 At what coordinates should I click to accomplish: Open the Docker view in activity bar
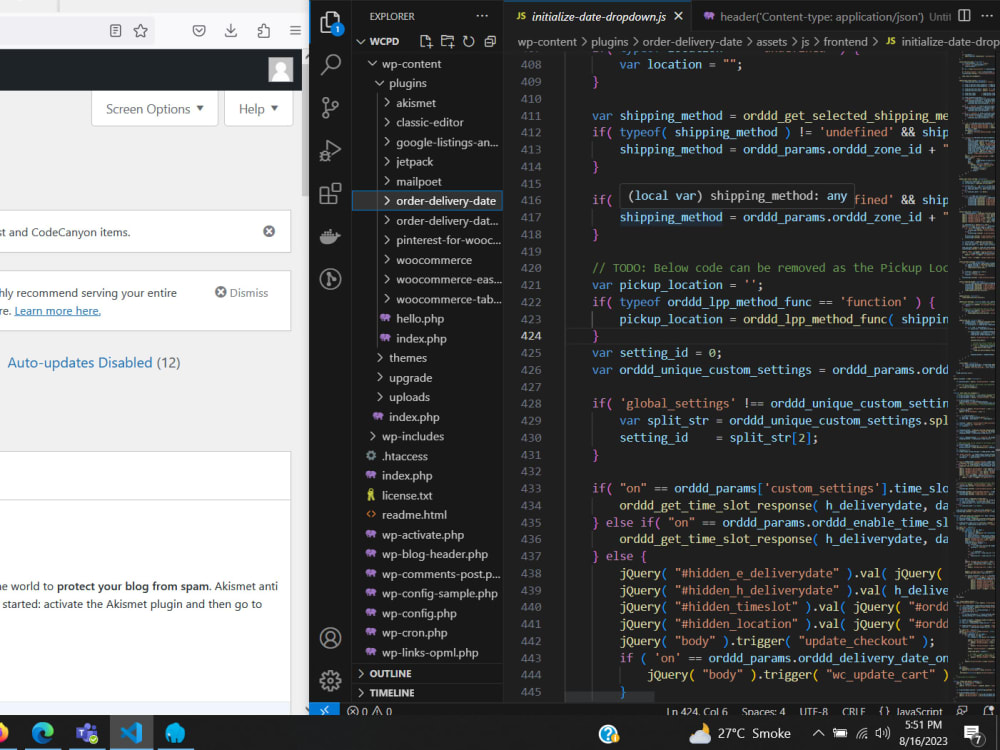point(331,237)
